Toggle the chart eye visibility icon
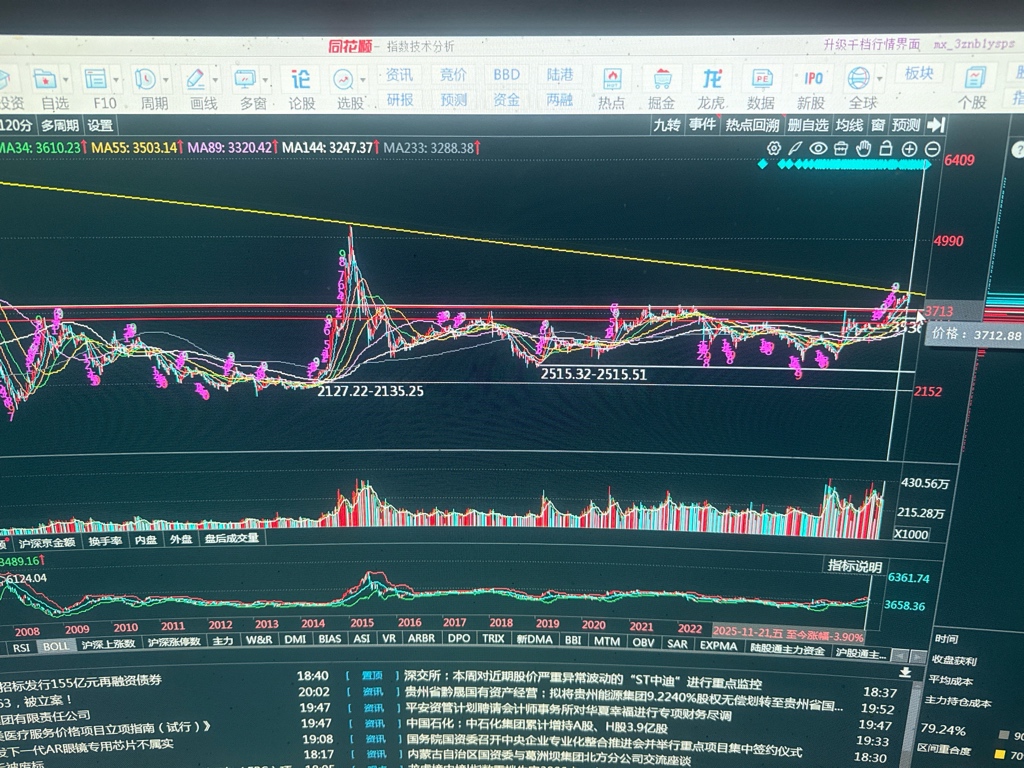 pyautogui.click(x=818, y=148)
